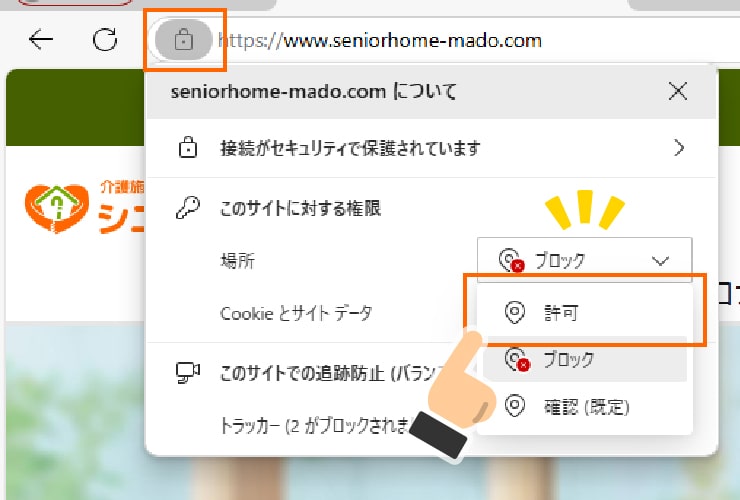The width and height of the screenshot is (740, 500).
Task: Click the location pin icon beside 確認 (既定)
Action: point(514,406)
